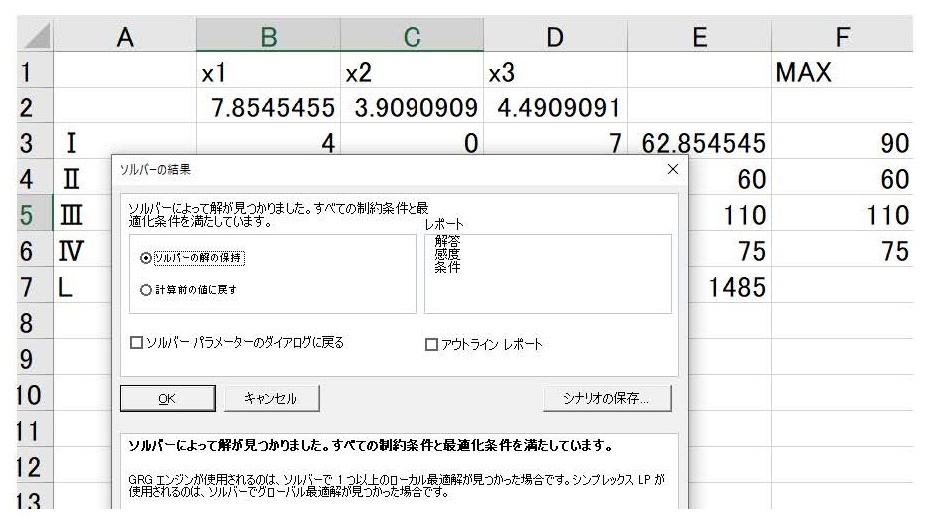This screenshot has height=528, width=946.
Task: Enable ソルバー パラメーターのダイアログに戻る checkbox
Action: coord(137,343)
